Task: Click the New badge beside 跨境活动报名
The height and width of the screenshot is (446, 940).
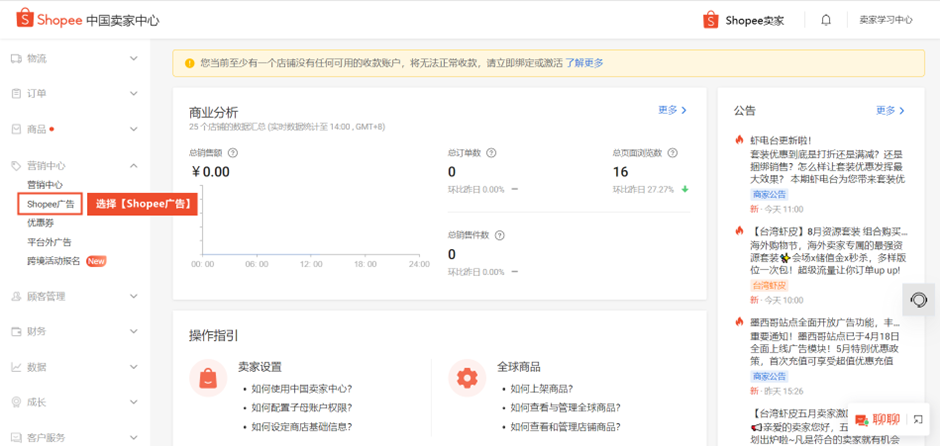Action: 96,261
